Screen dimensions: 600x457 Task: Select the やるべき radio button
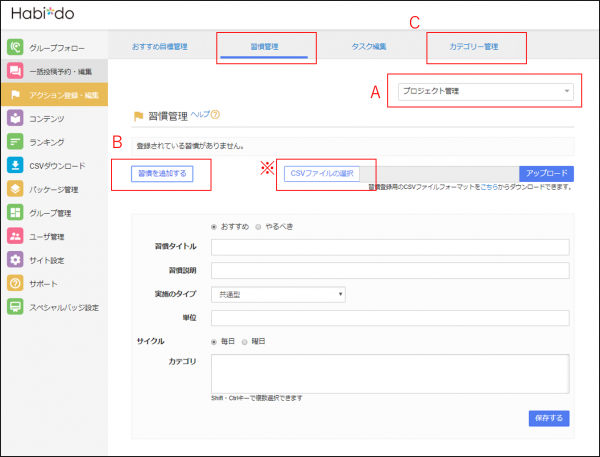click(x=258, y=227)
